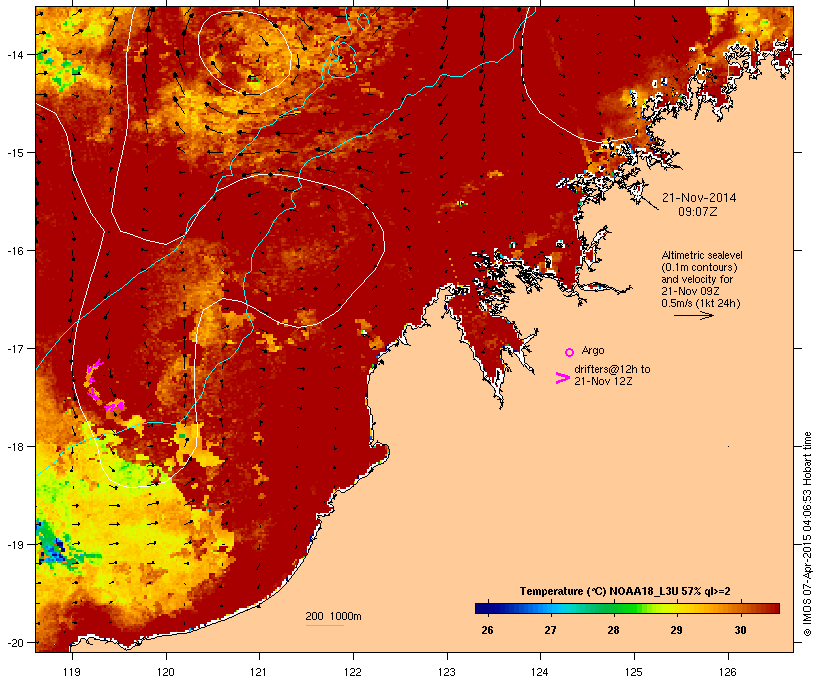Click the colorbar value 29
Viewport: 820px width, 680px height.
point(676,630)
